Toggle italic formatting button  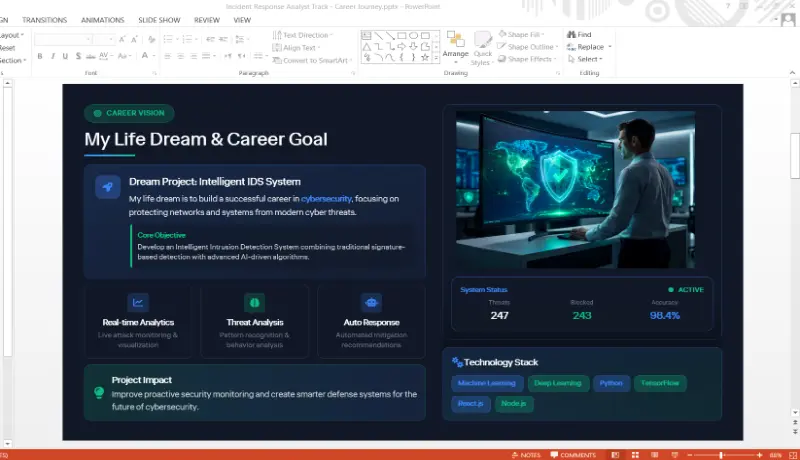point(53,56)
